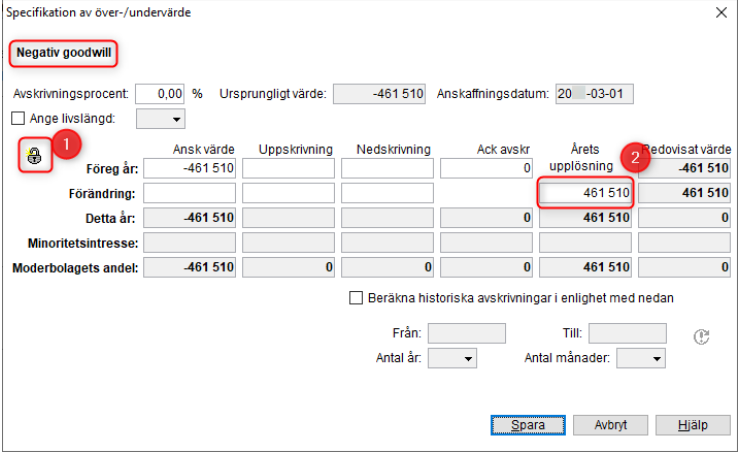Click the Förändring Redovisat värde cell
This screenshot has height=458, width=748.
(x=684, y=193)
